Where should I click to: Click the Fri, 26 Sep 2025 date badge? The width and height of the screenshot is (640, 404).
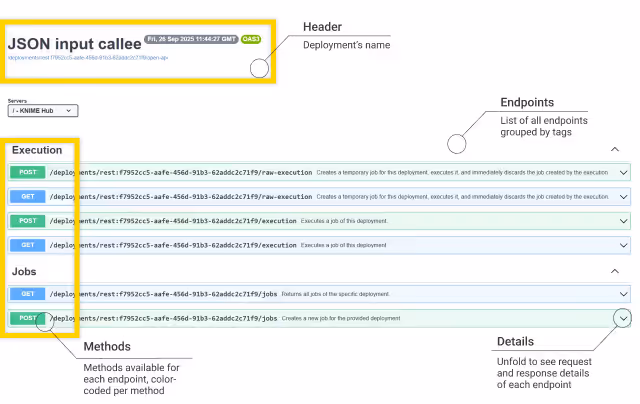[x=191, y=39]
